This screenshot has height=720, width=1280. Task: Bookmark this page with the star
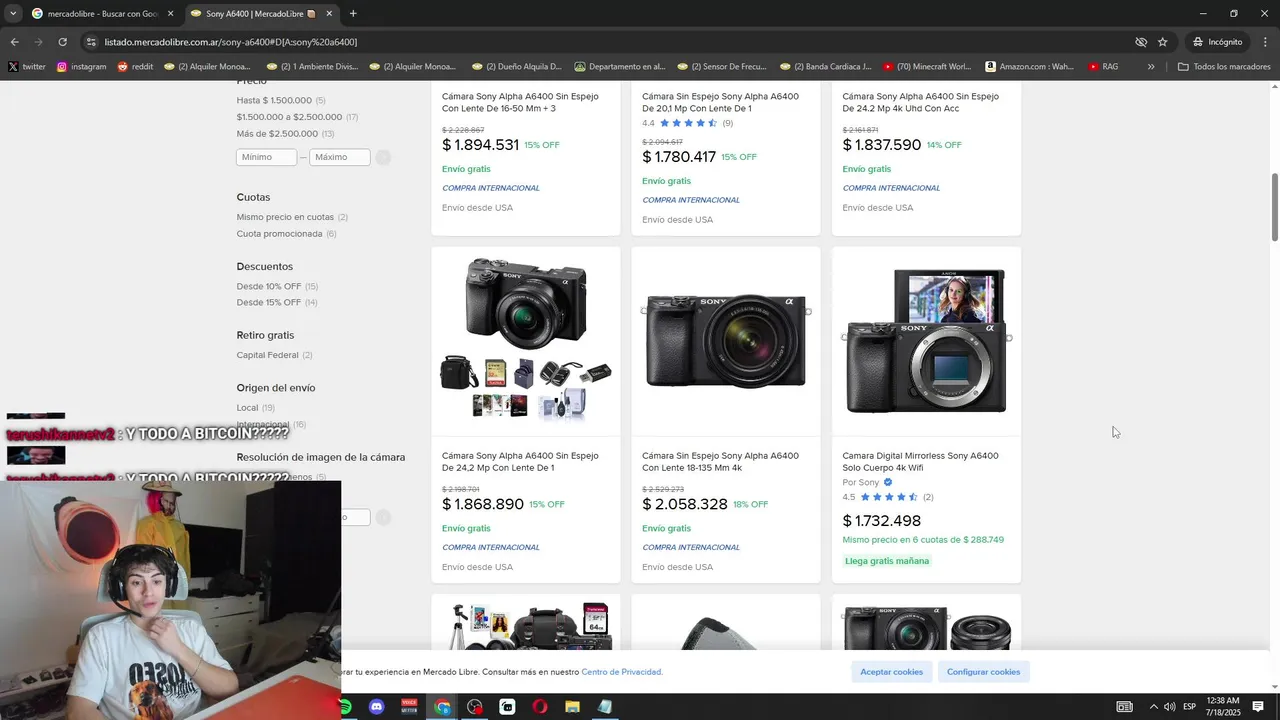coord(1162,42)
